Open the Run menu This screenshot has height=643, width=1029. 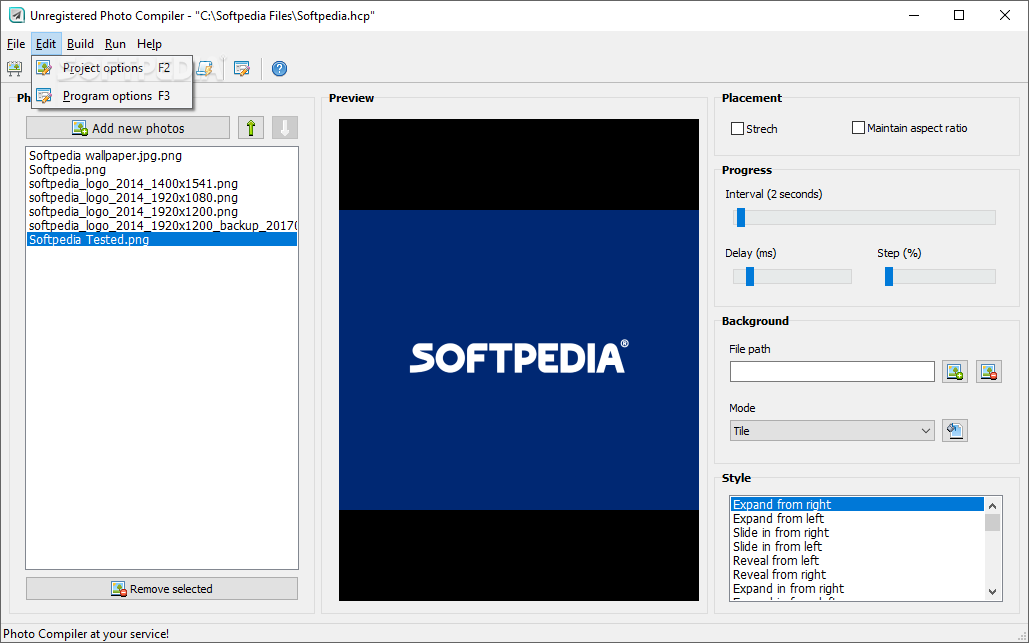coord(115,44)
